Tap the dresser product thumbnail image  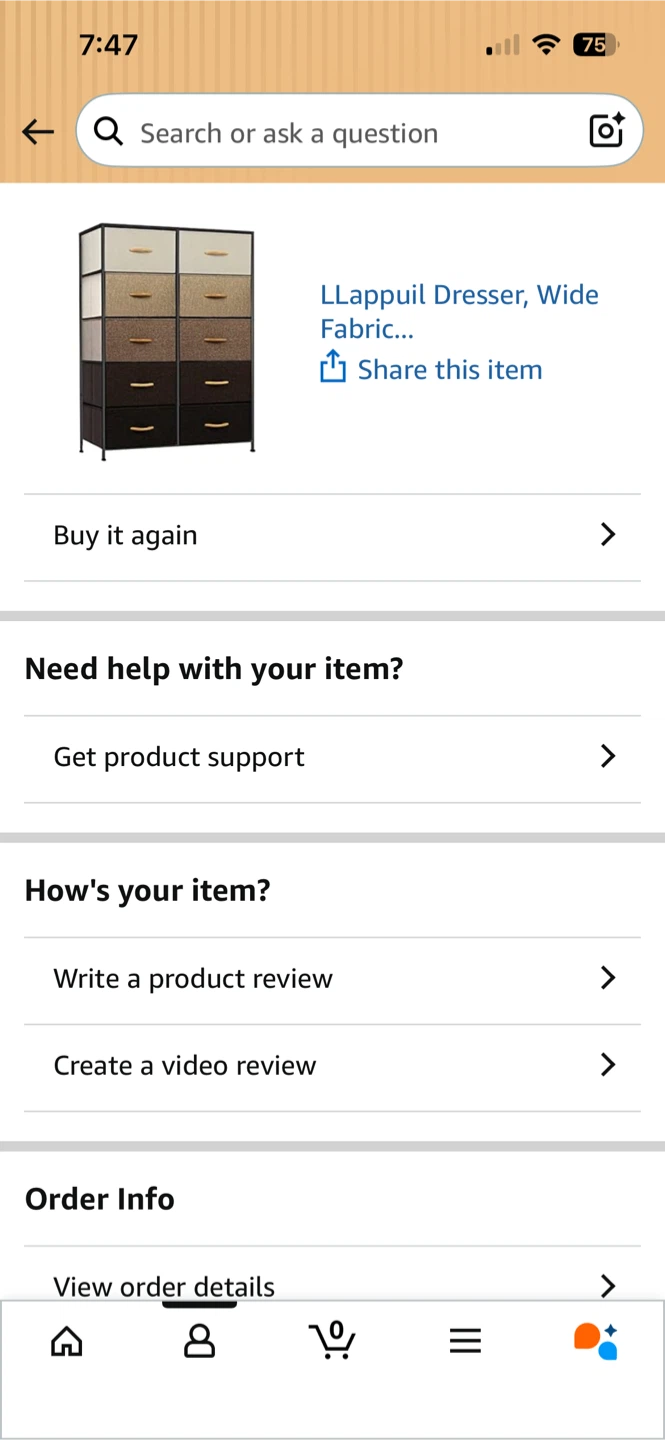pyautogui.click(x=167, y=341)
